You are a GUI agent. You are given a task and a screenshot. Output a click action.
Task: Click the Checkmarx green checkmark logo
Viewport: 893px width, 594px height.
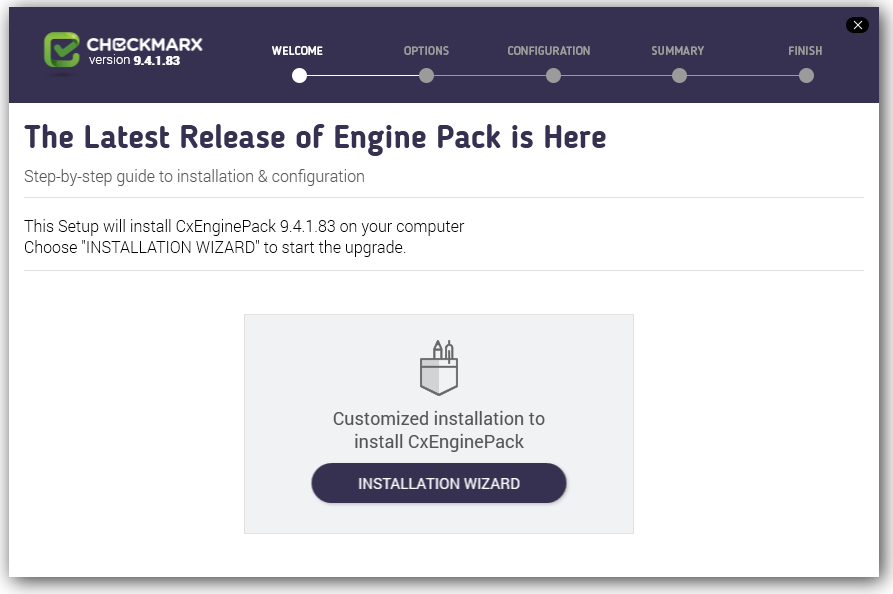pos(62,50)
